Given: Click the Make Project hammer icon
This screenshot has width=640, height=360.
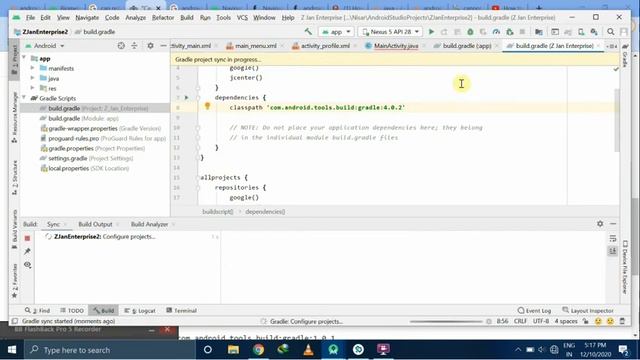Looking at the screenshot, I should click(308, 32).
